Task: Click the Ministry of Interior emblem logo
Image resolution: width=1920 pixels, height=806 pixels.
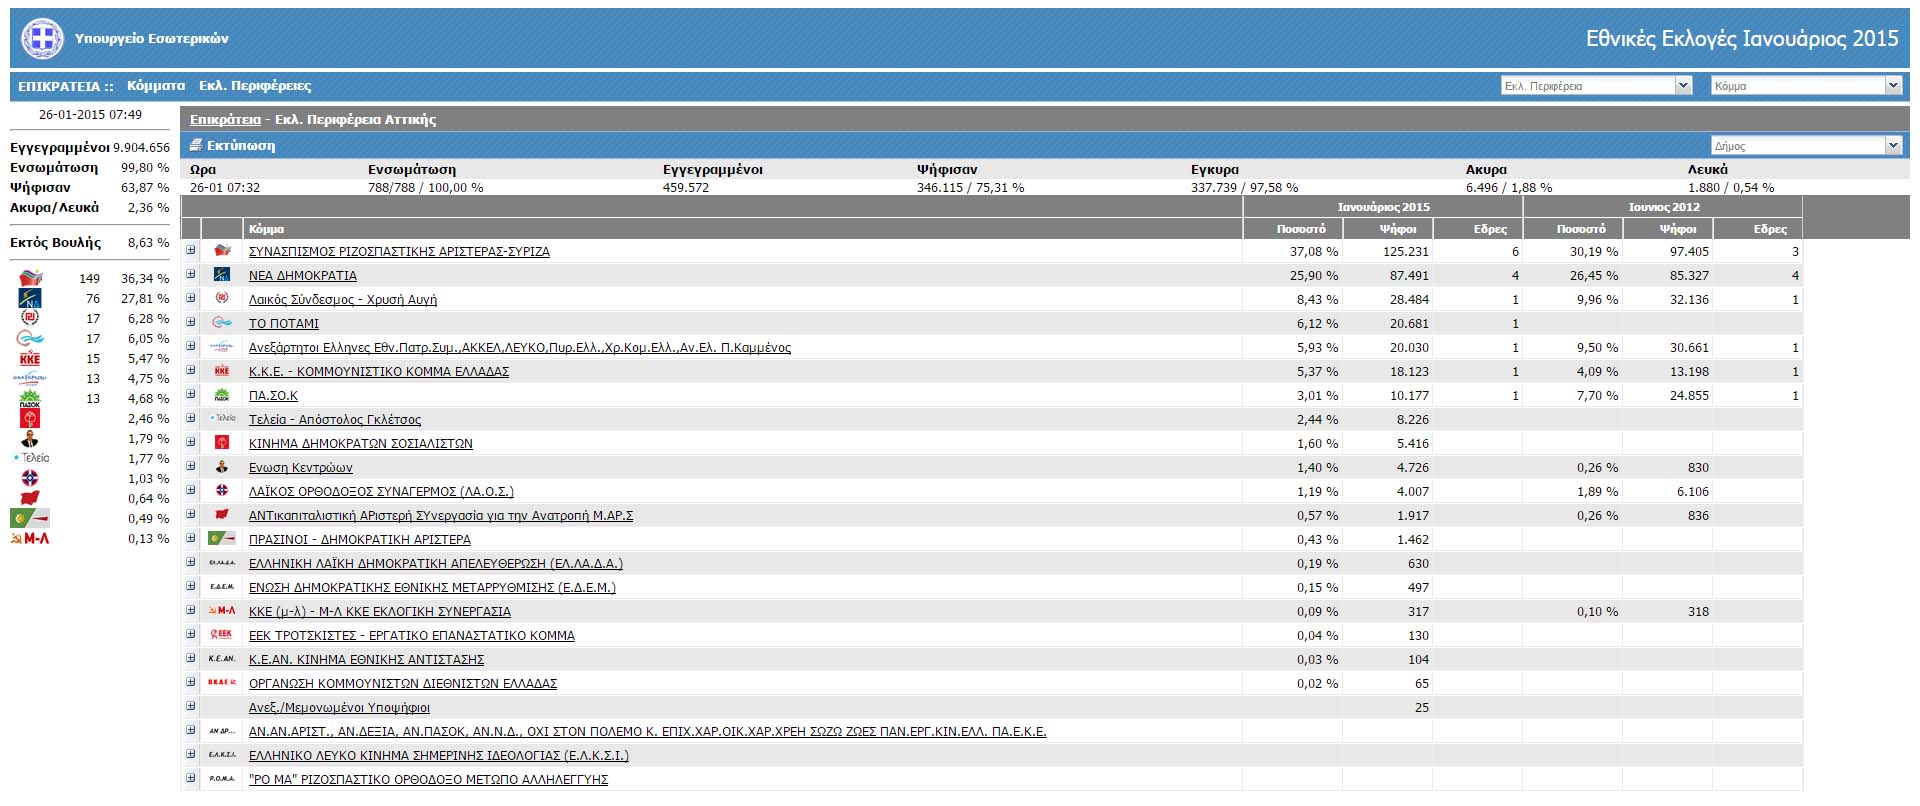Action: coord(42,39)
